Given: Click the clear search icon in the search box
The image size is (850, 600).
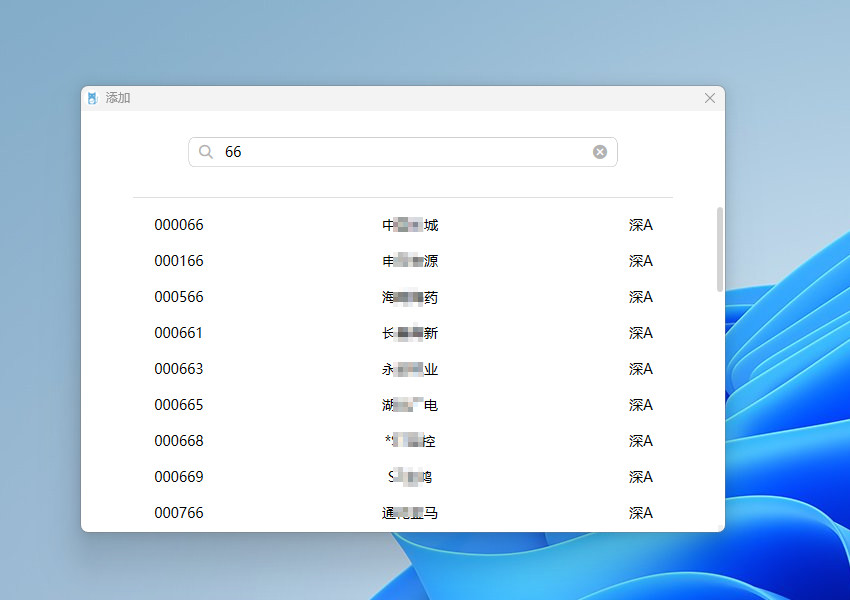Looking at the screenshot, I should click(x=600, y=151).
